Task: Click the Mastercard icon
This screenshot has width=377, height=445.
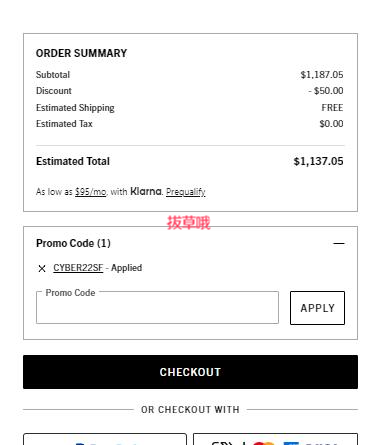Action: [x=264, y=443]
